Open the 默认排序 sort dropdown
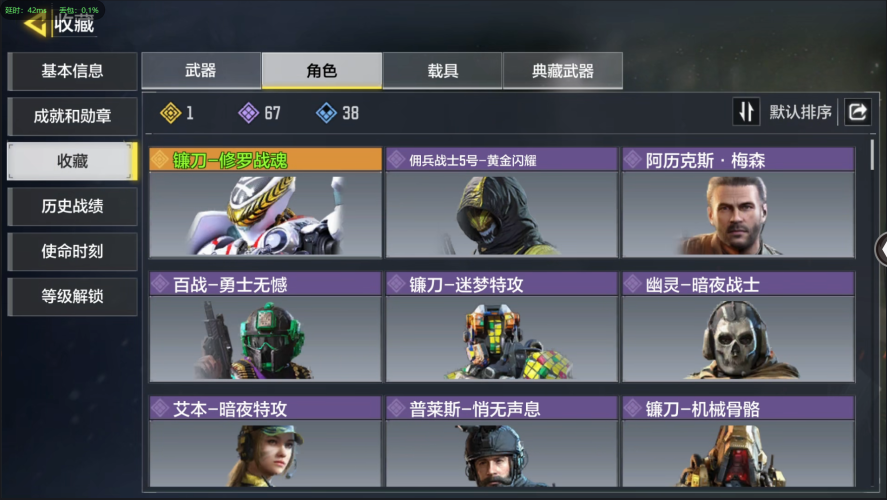The width and height of the screenshot is (887, 500). coord(800,112)
